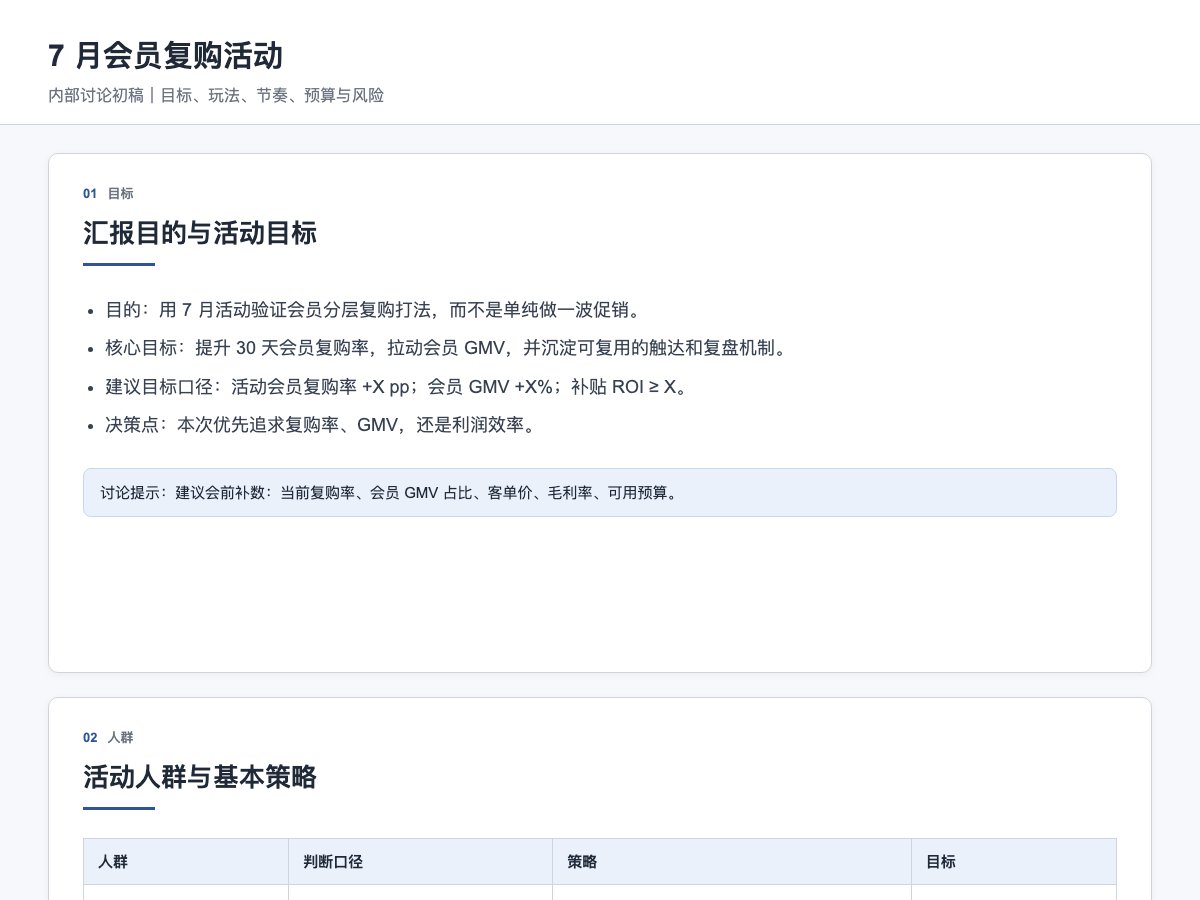
Task: Click the 判断口径 table column header
Action: pyautogui.click(x=421, y=862)
